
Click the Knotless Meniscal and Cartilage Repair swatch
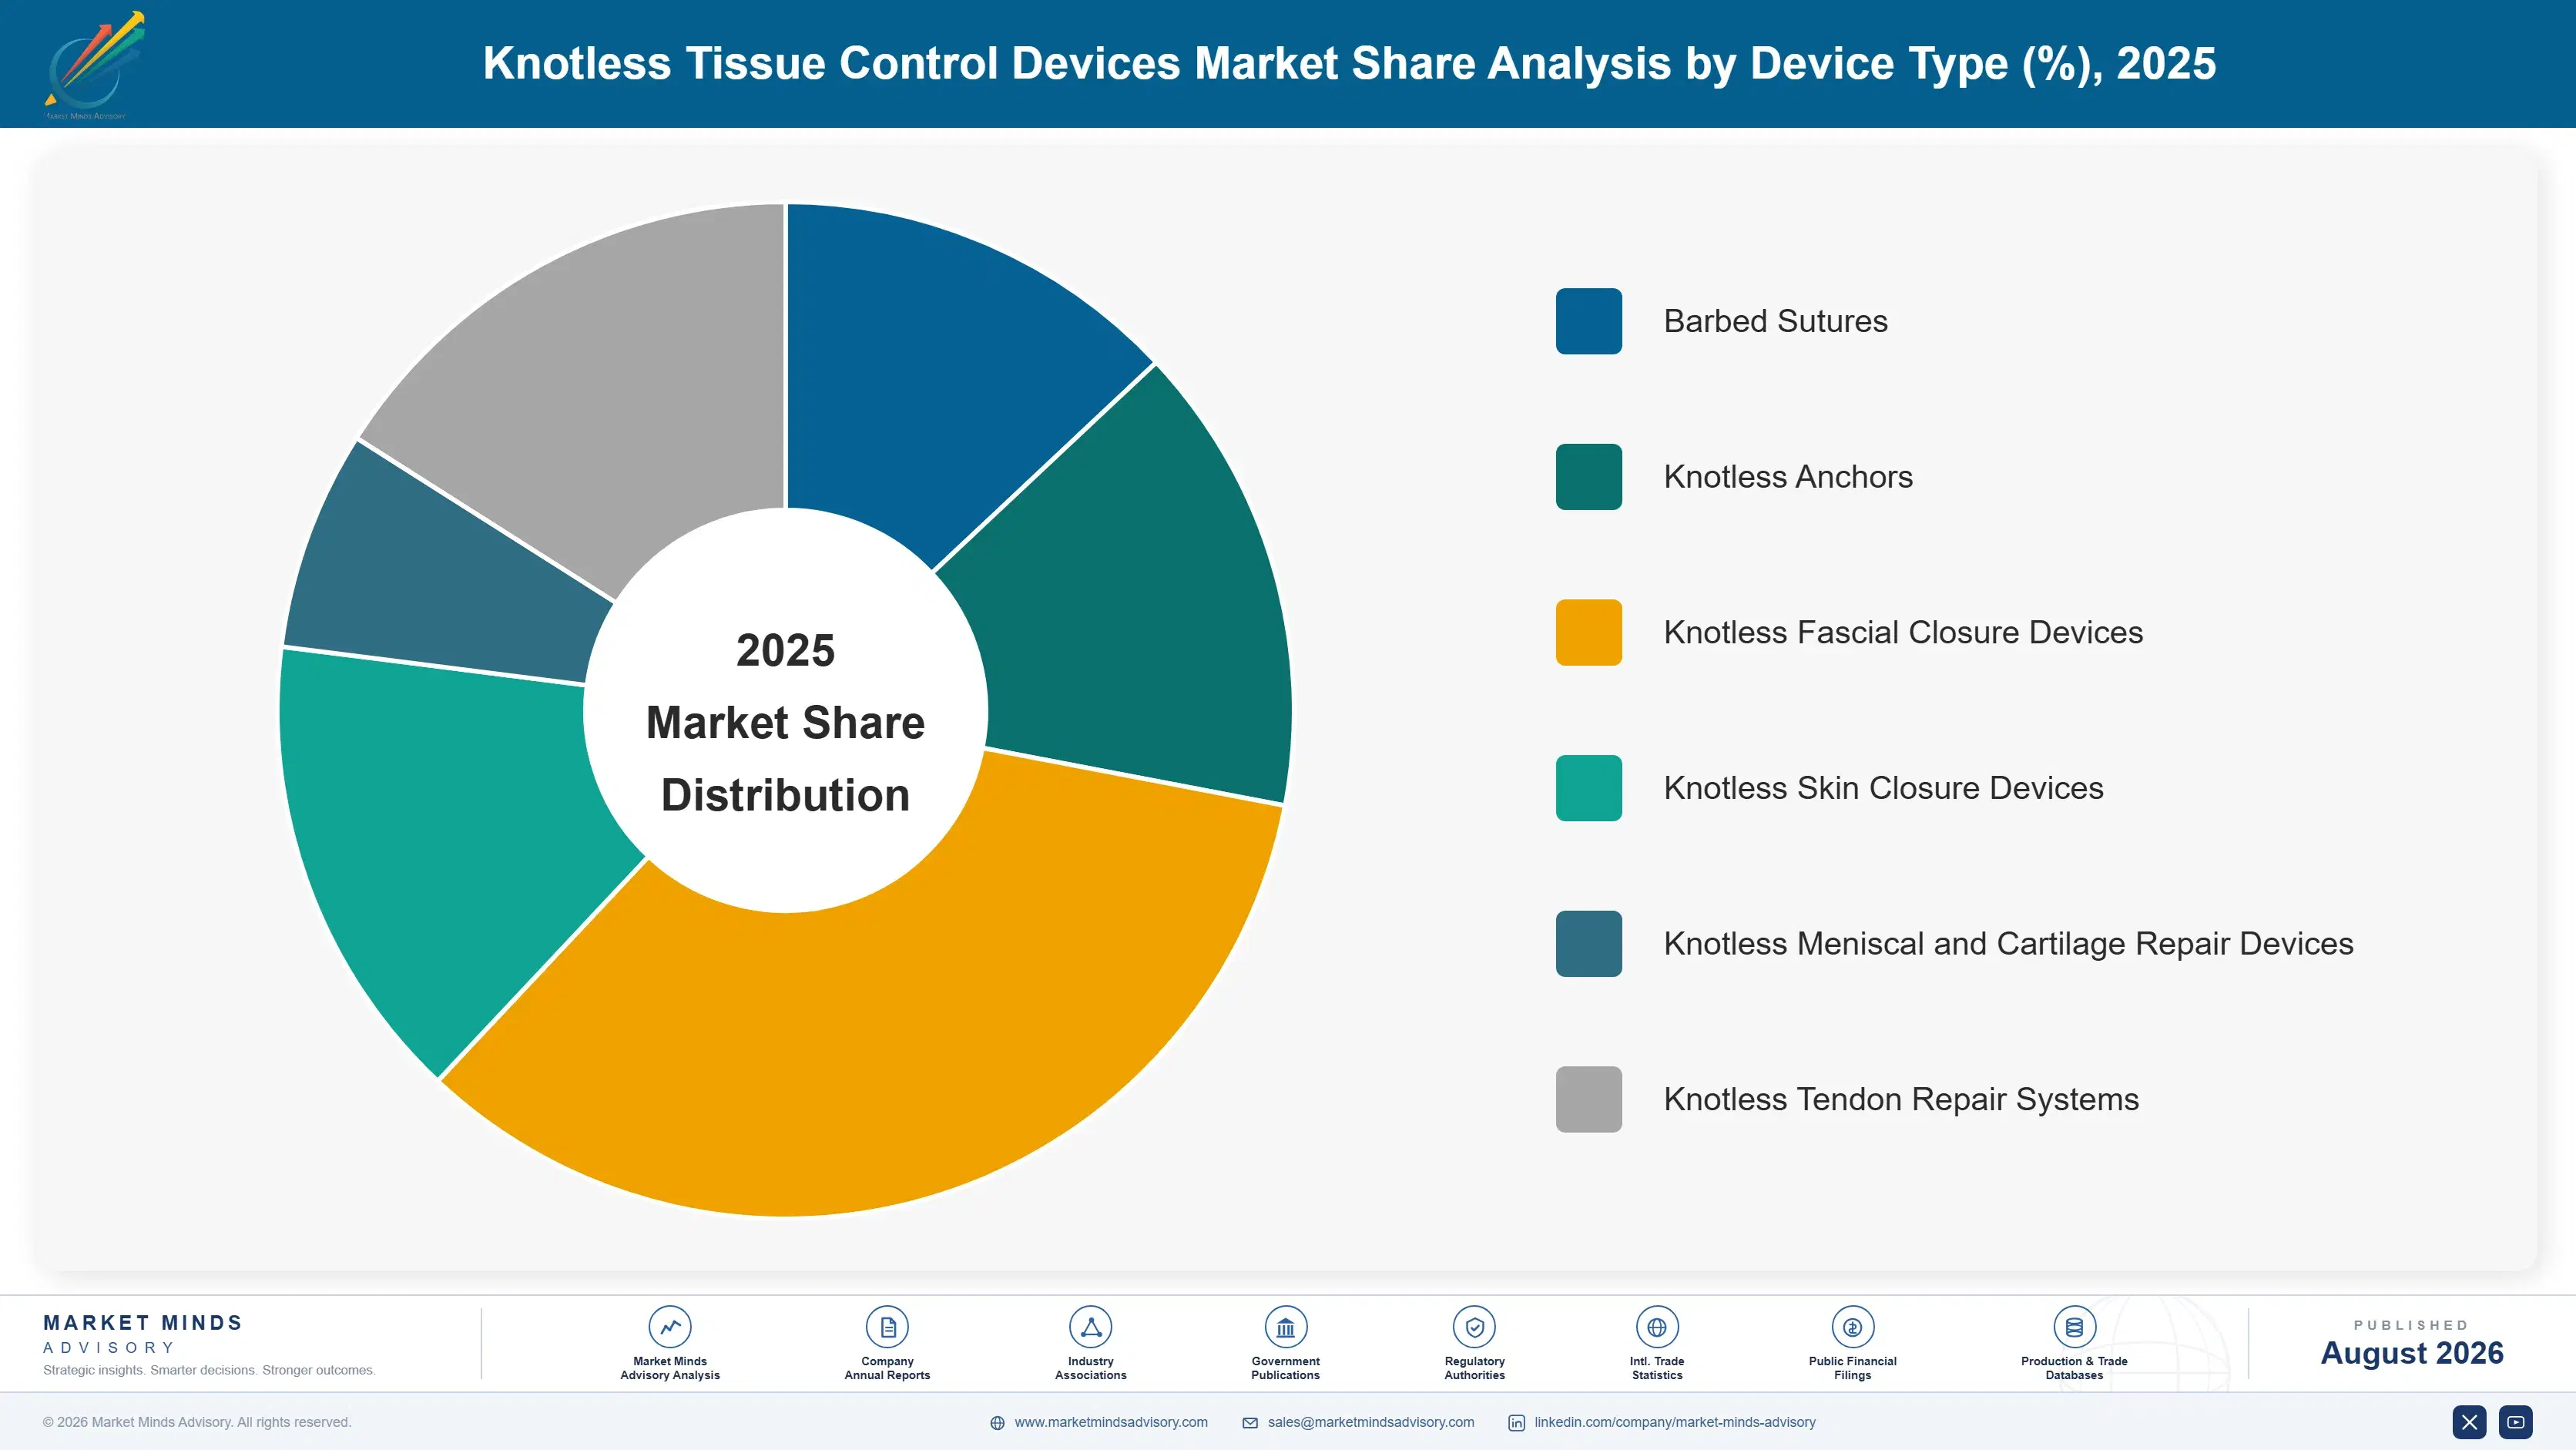(1588, 943)
